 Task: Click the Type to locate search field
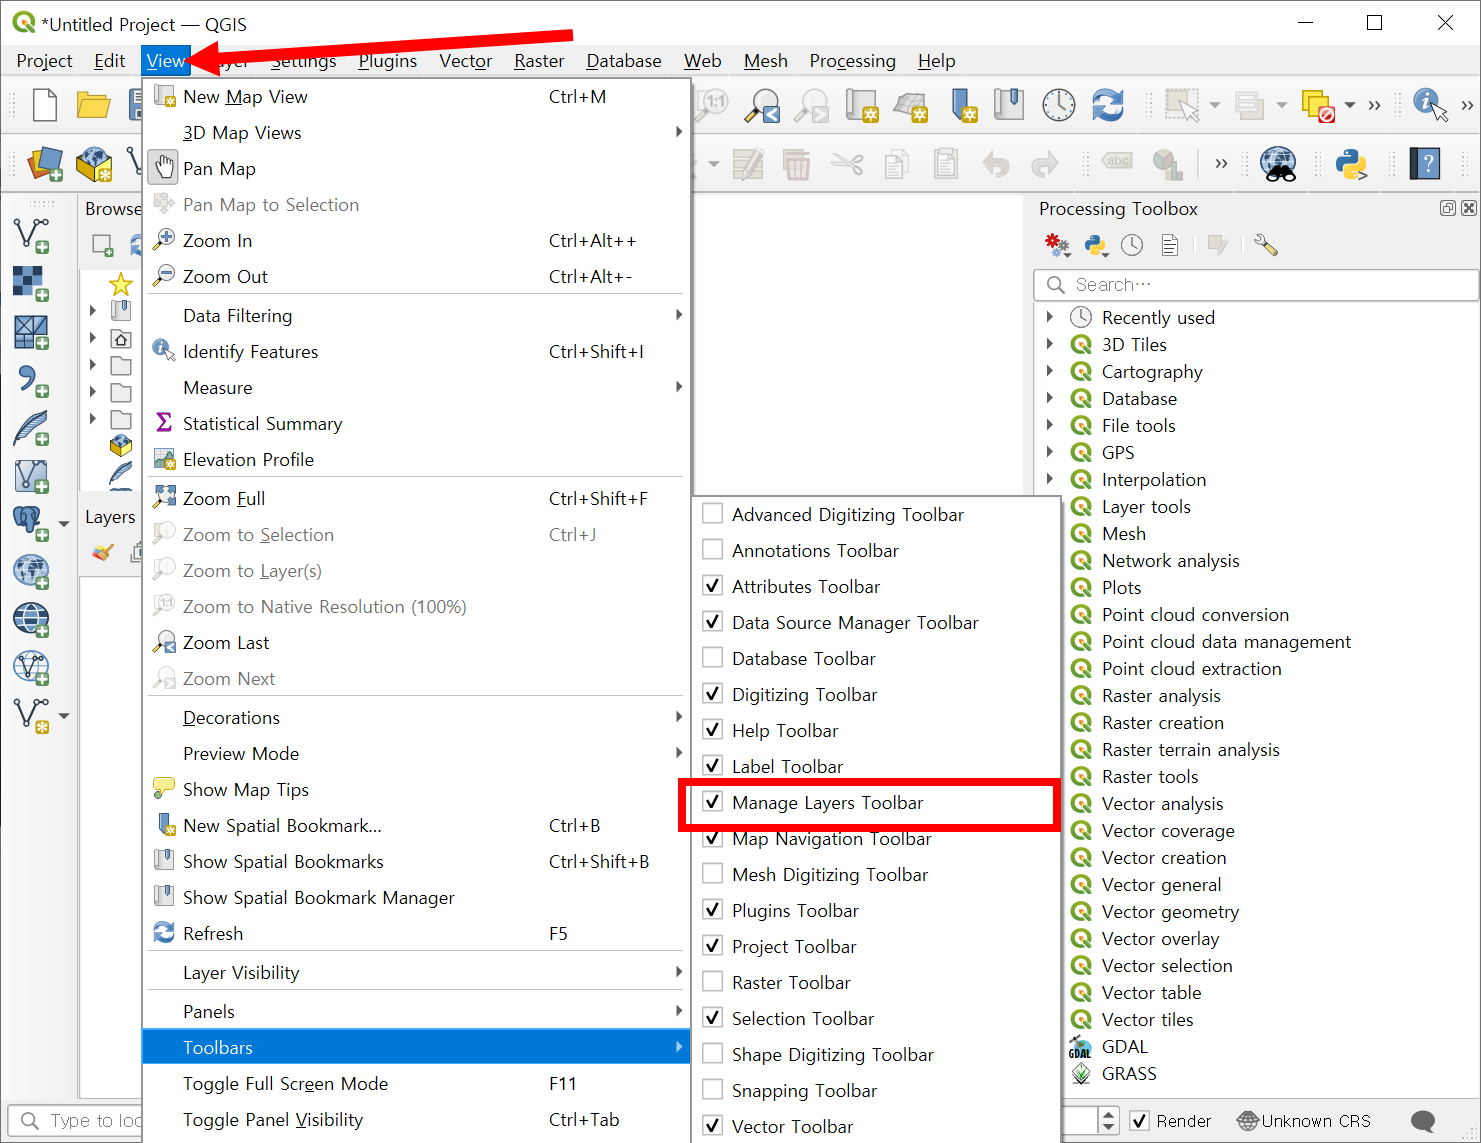click(x=76, y=1121)
